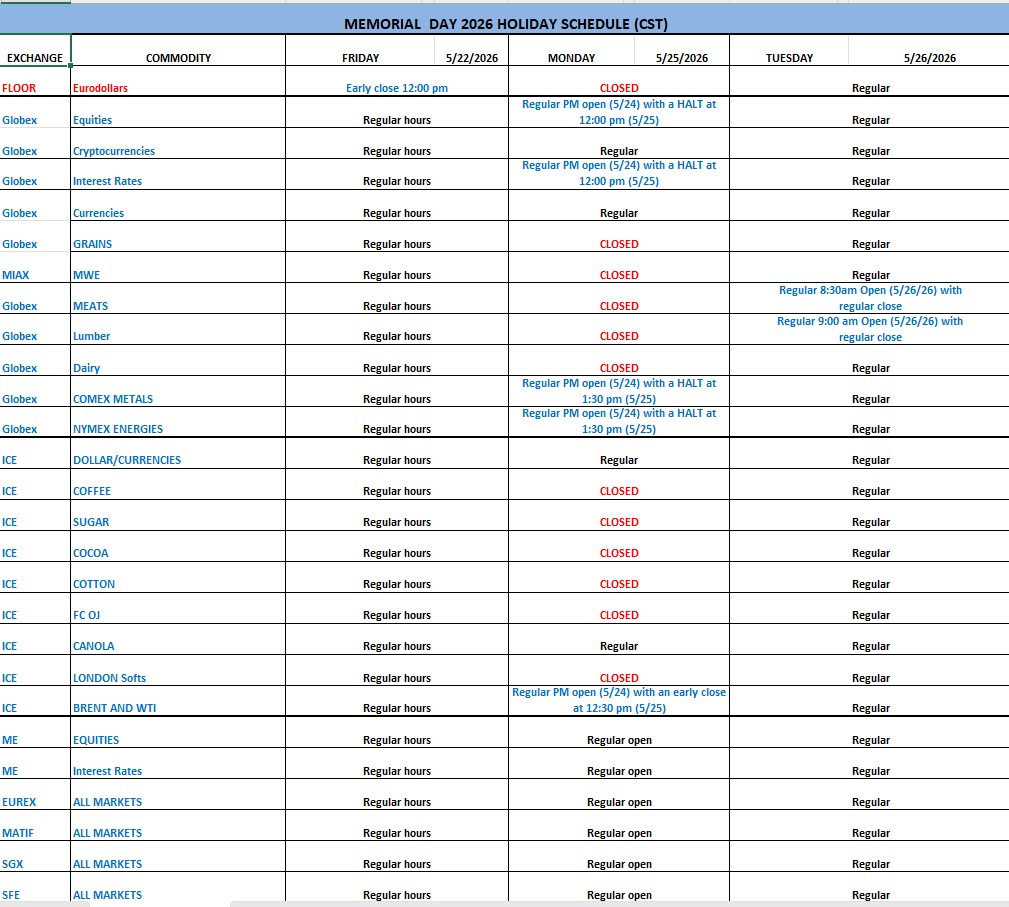The height and width of the screenshot is (907, 1009).
Task: Click Friday 'Regular hours' in the SFE row
Action: coord(397,887)
